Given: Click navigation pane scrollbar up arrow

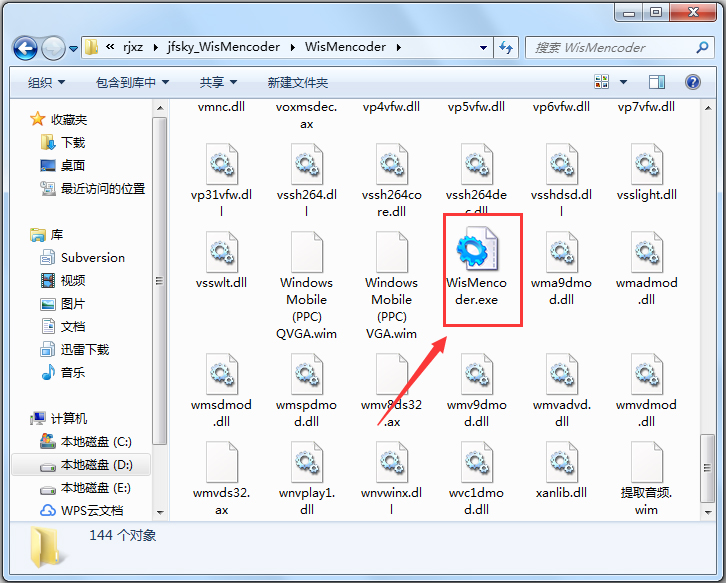Looking at the screenshot, I should click(x=160, y=108).
